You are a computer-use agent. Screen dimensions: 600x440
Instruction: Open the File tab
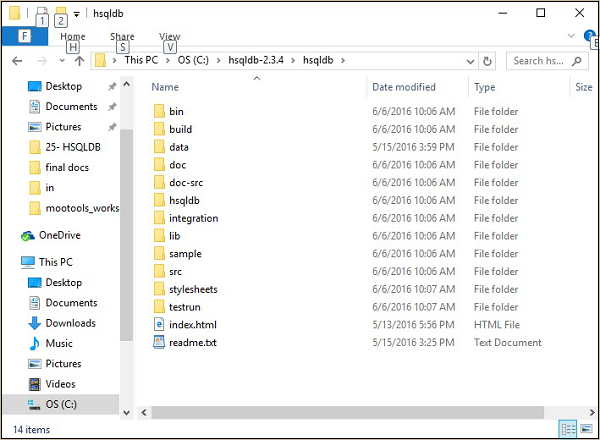click(24, 36)
